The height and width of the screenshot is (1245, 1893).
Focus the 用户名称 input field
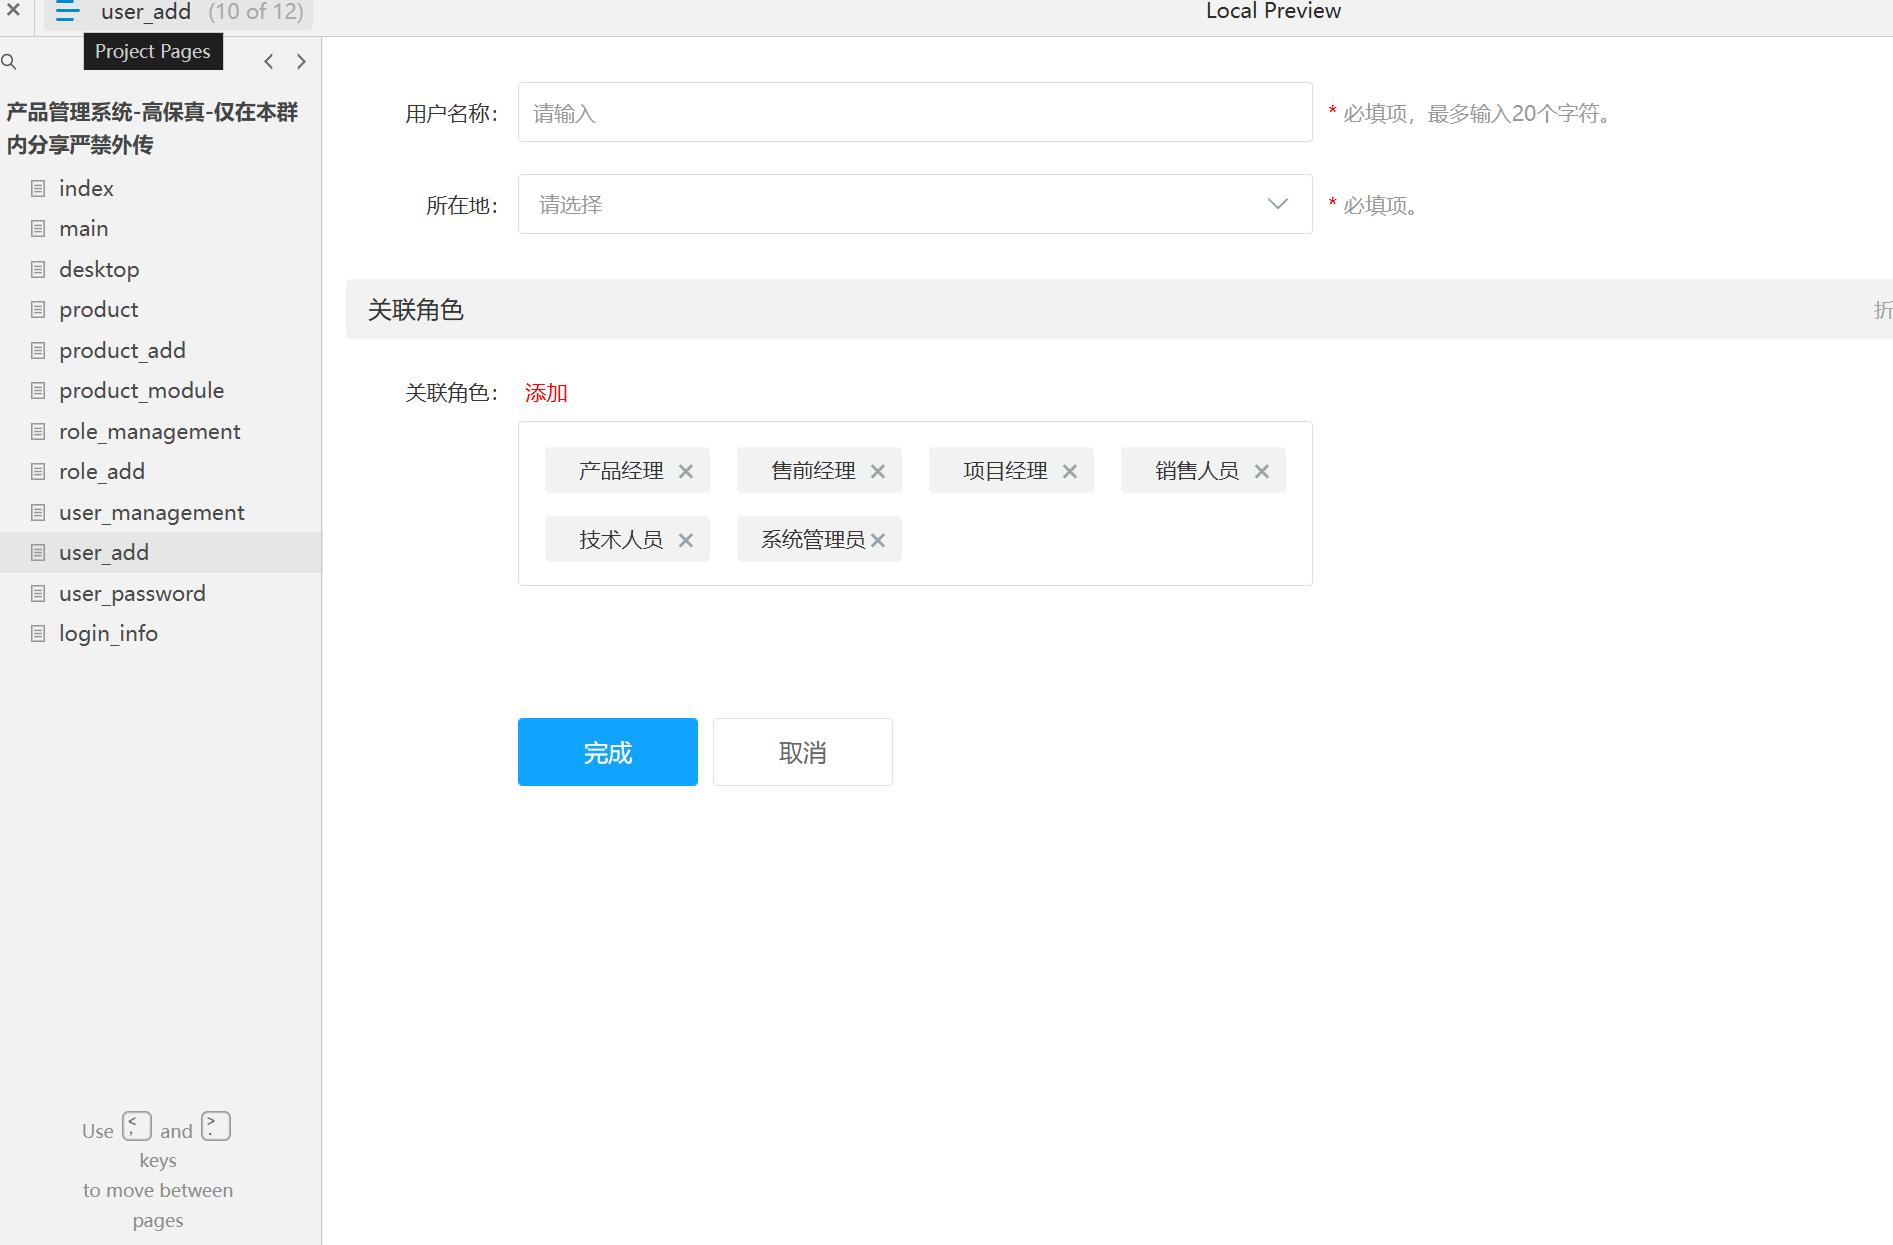coord(915,112)
